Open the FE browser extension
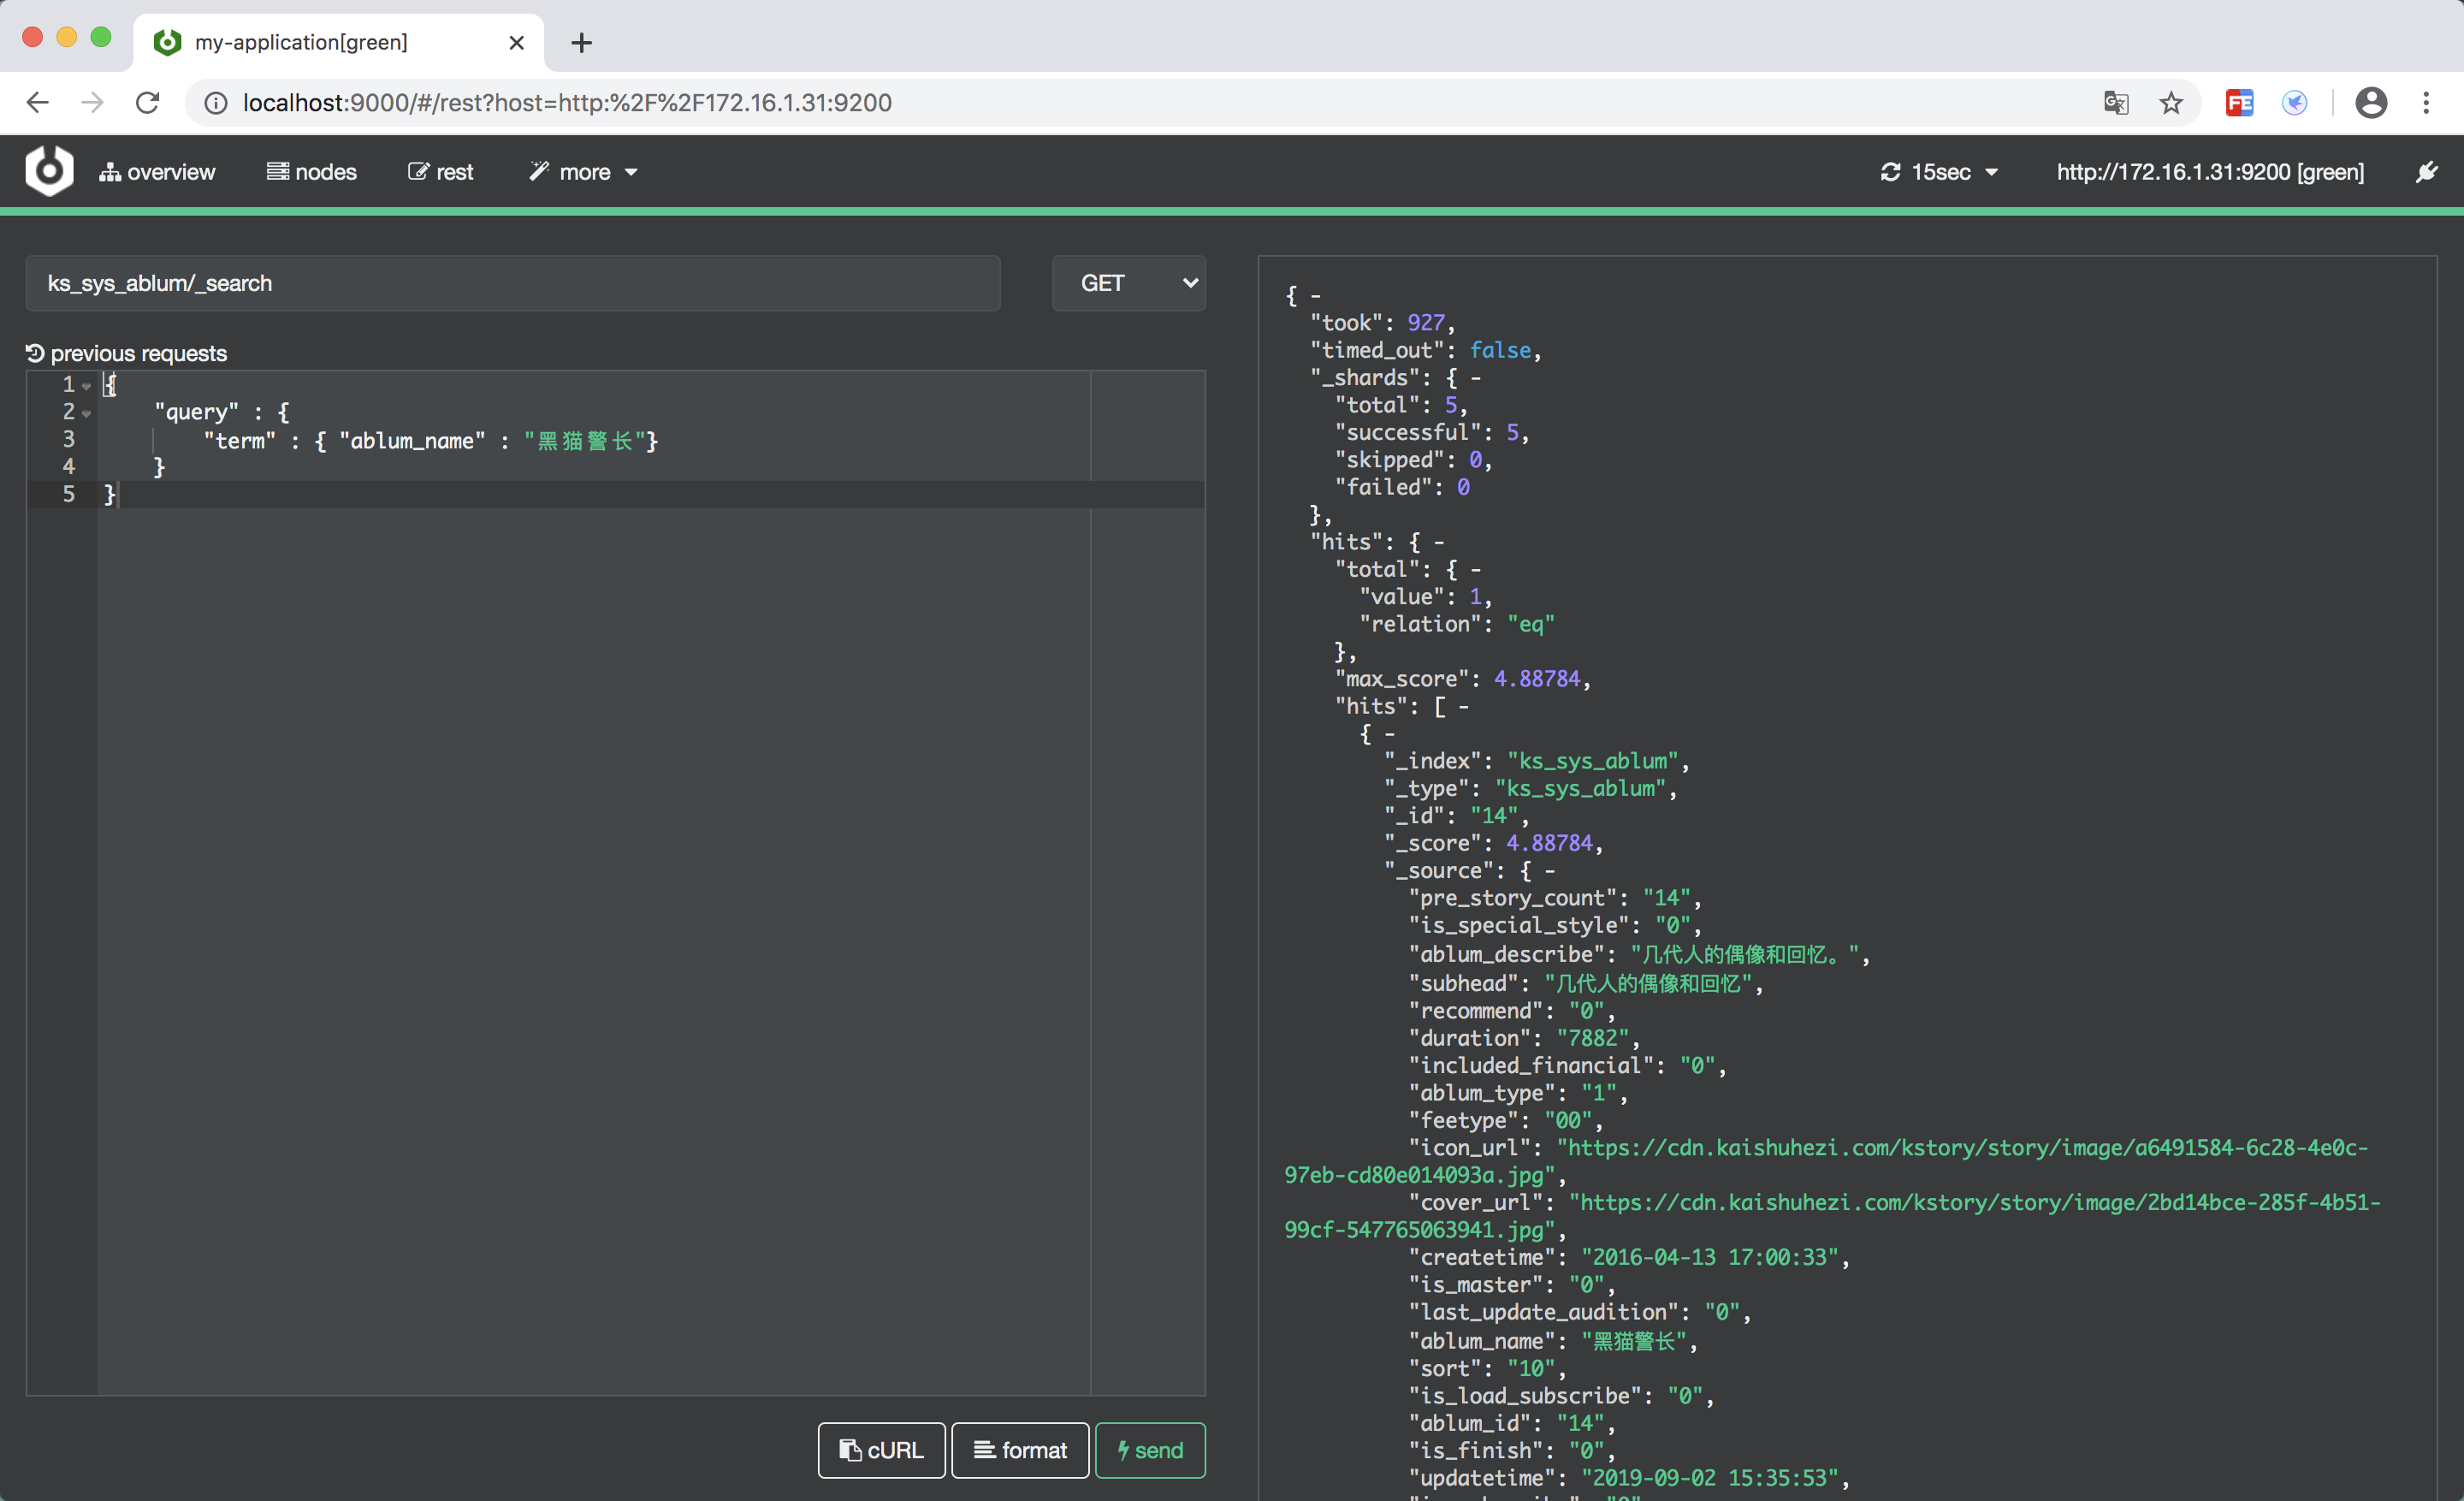Viewport: 2464px width, 1501px height. click(2239, 103)
